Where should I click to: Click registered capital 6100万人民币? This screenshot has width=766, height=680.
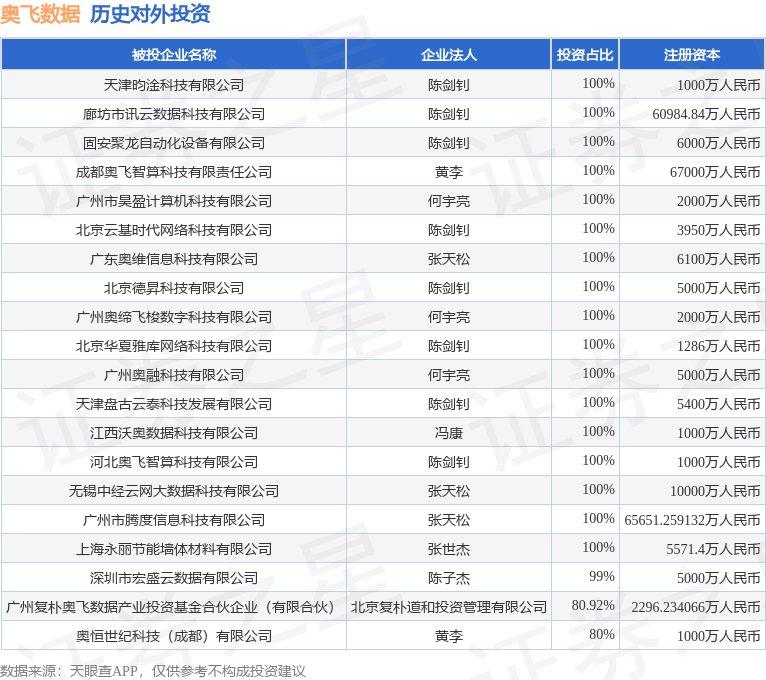click(719, 259)
